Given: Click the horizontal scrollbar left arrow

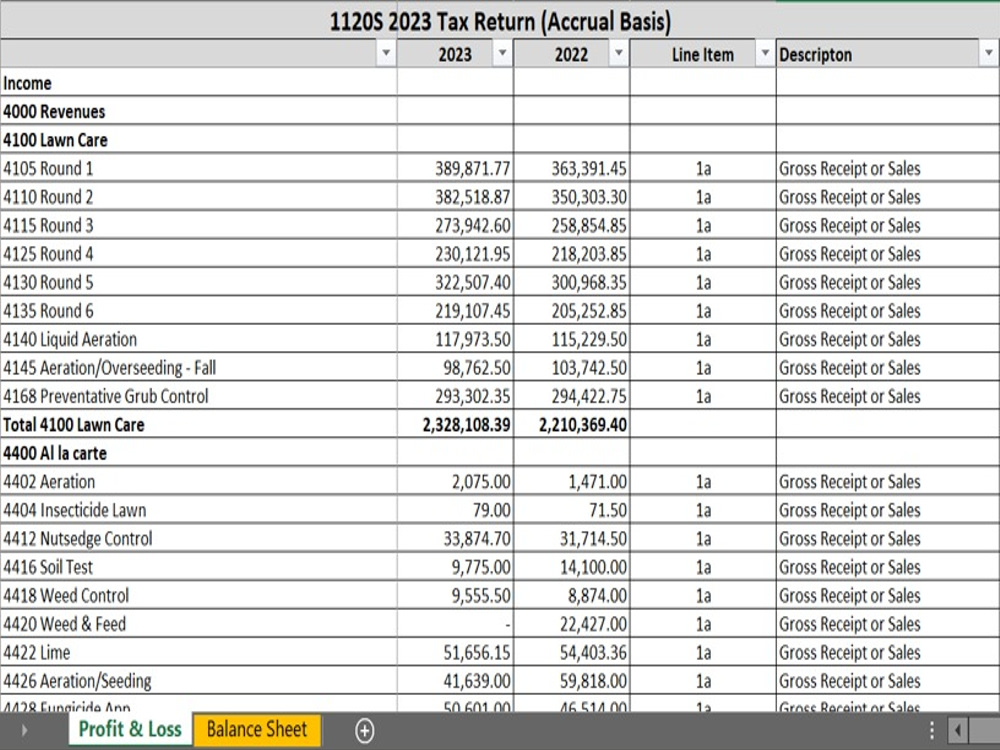Looking at the screenshot, I should tap(958, 731).
